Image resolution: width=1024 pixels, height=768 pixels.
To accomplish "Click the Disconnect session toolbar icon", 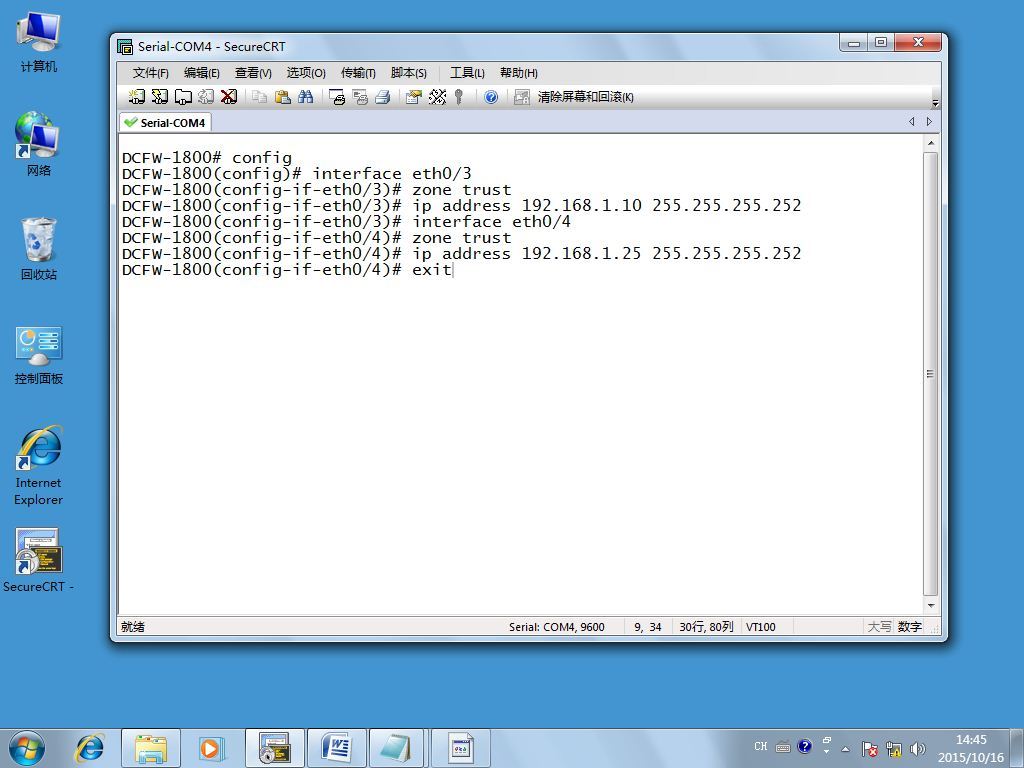I will tap(229, 97).
